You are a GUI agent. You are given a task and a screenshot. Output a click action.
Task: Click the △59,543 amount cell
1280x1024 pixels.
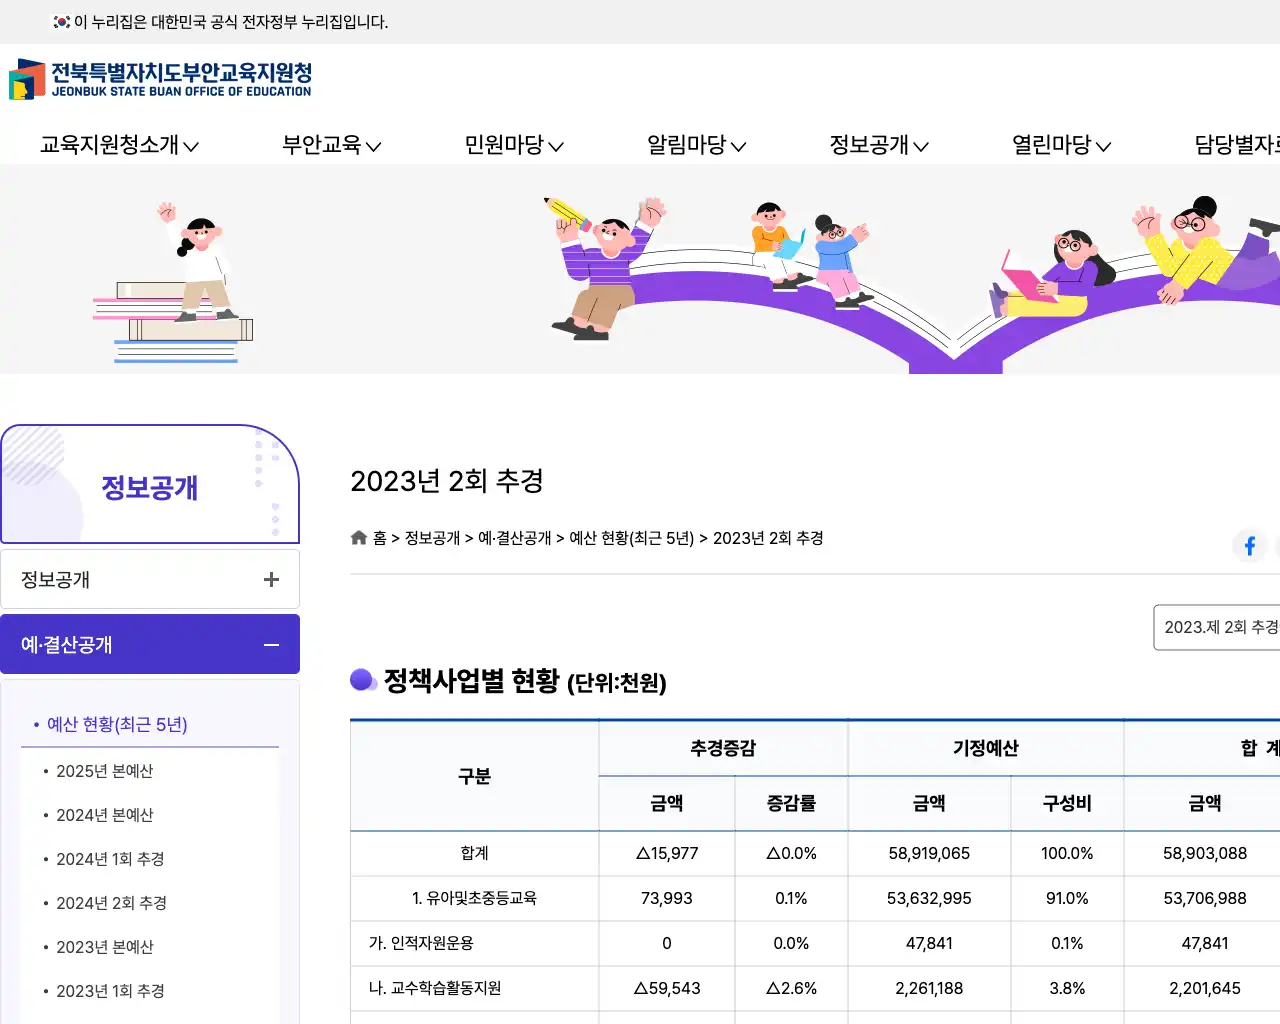(667, 988)
